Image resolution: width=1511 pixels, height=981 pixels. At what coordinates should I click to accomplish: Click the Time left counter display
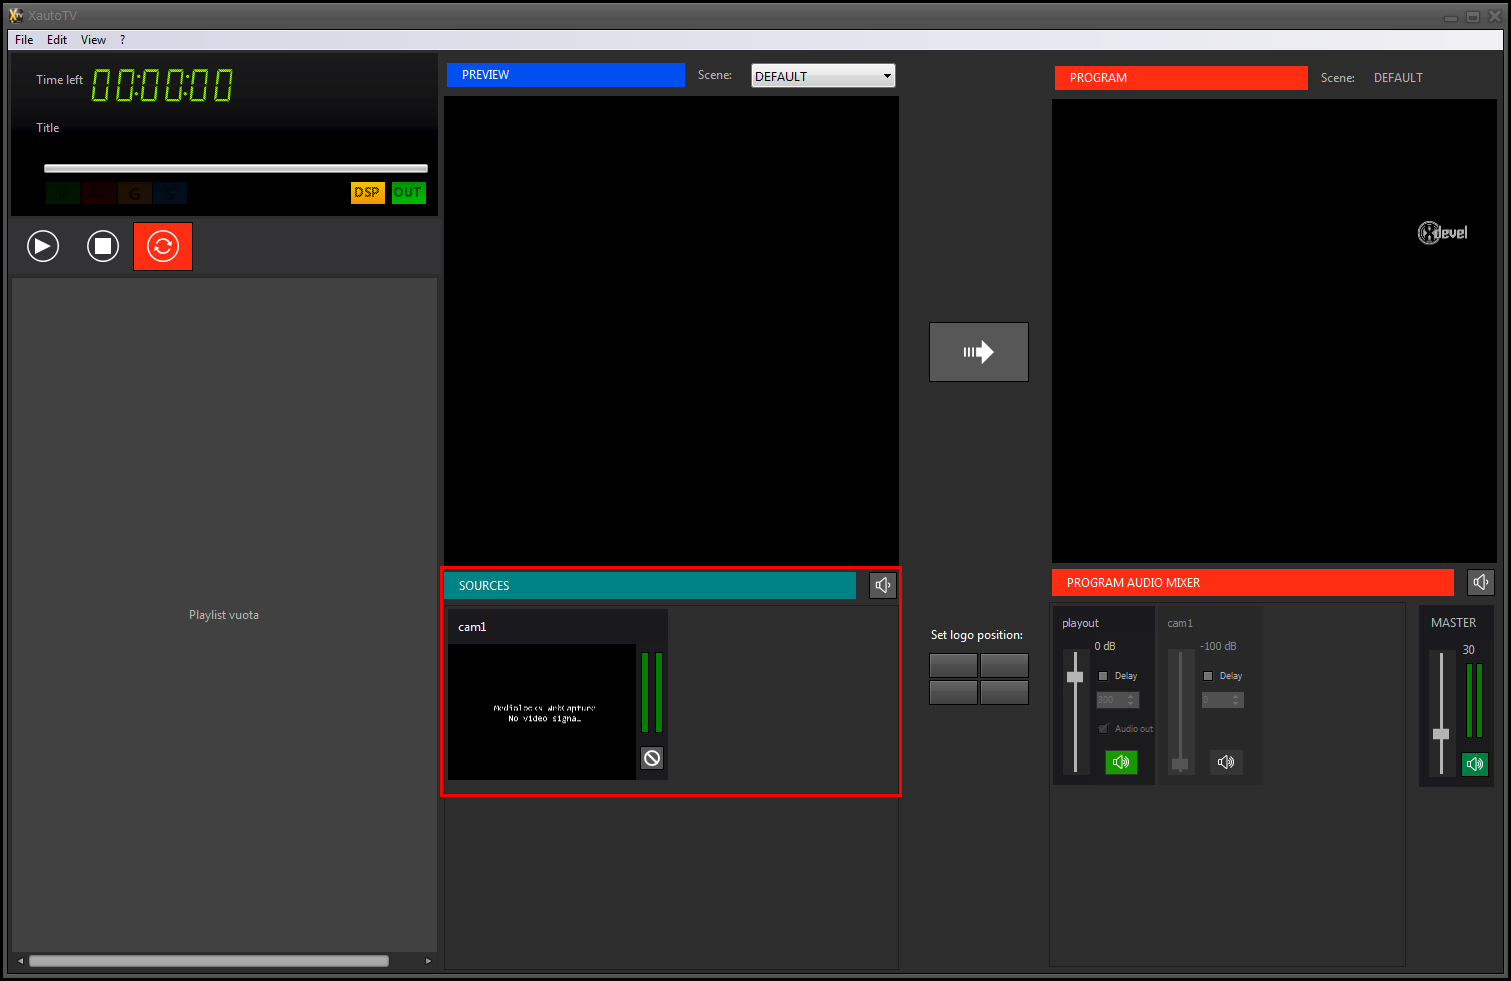tap(163, 85)
